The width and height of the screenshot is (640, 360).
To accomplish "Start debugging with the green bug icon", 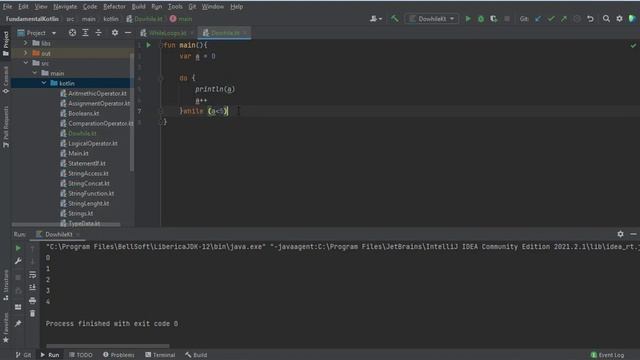I will coord(481,19).
